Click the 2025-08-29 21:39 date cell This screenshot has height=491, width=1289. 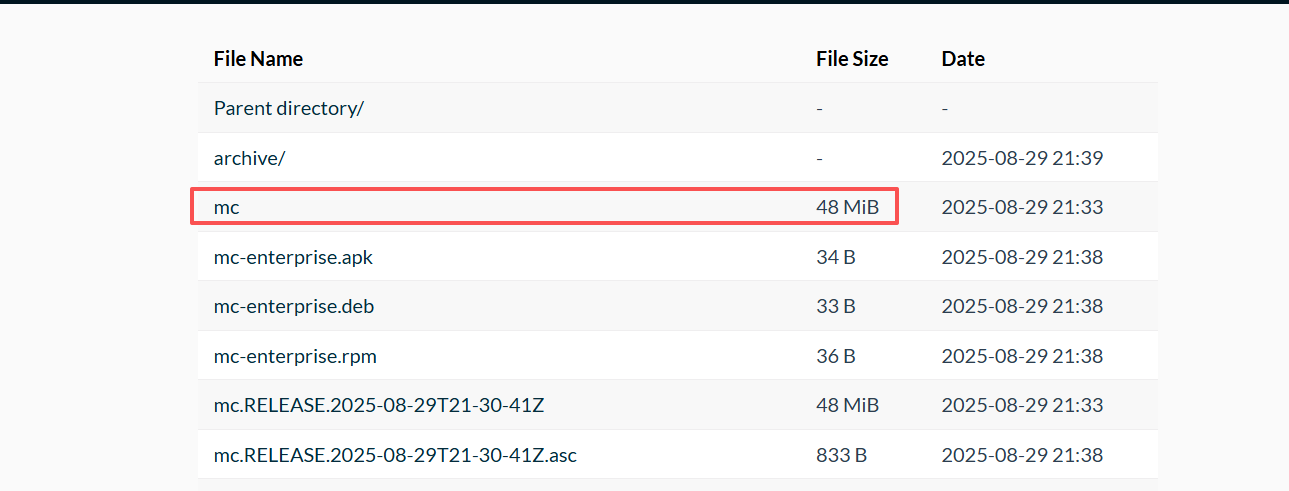point(1022,158)
